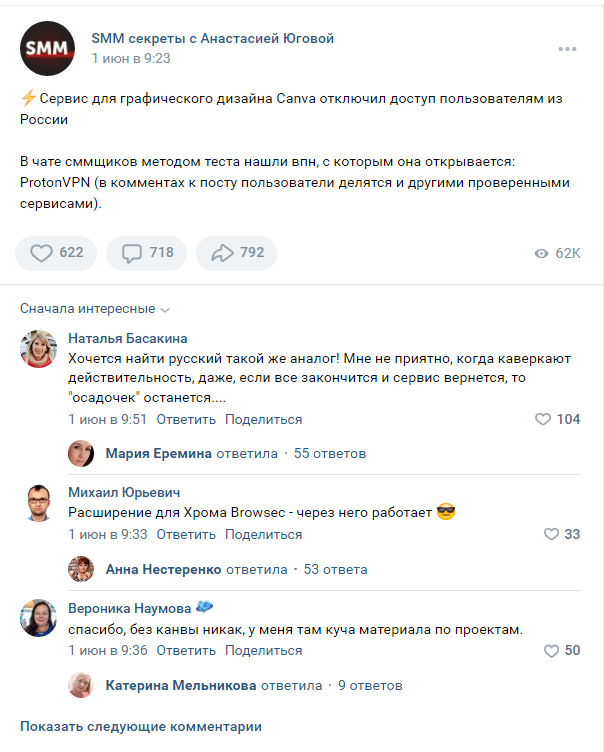This screenshot has height=752, width=604.
Task: Like Наталья Басакина's comment
Action: point(557,420)
